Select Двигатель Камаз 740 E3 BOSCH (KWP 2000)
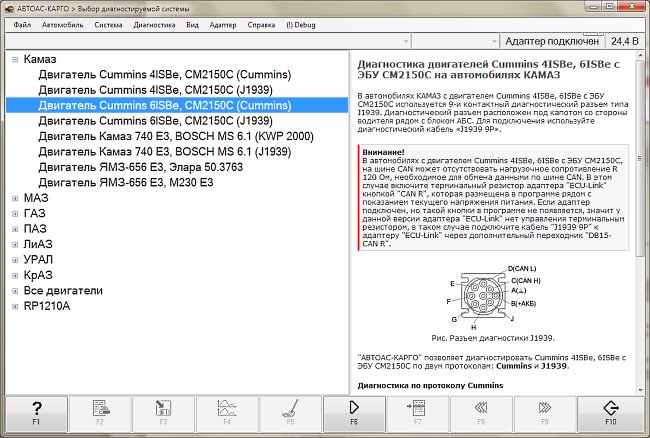650x438 pixels. click(176, 136)
